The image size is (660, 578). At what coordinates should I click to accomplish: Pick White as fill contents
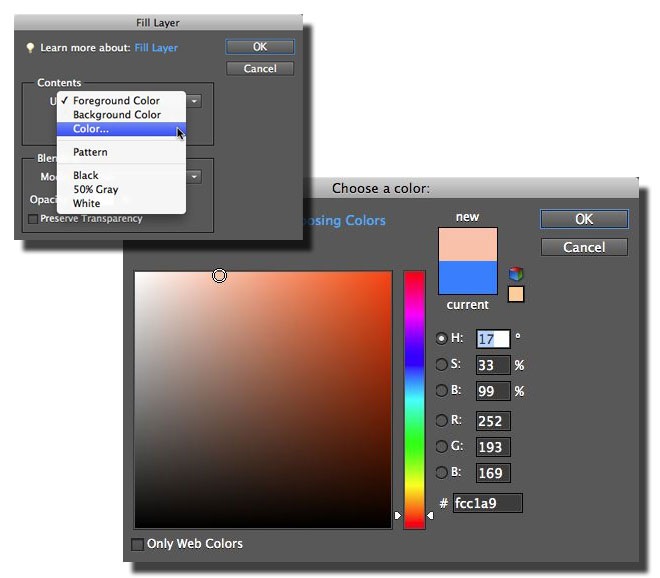click(121, 203)
